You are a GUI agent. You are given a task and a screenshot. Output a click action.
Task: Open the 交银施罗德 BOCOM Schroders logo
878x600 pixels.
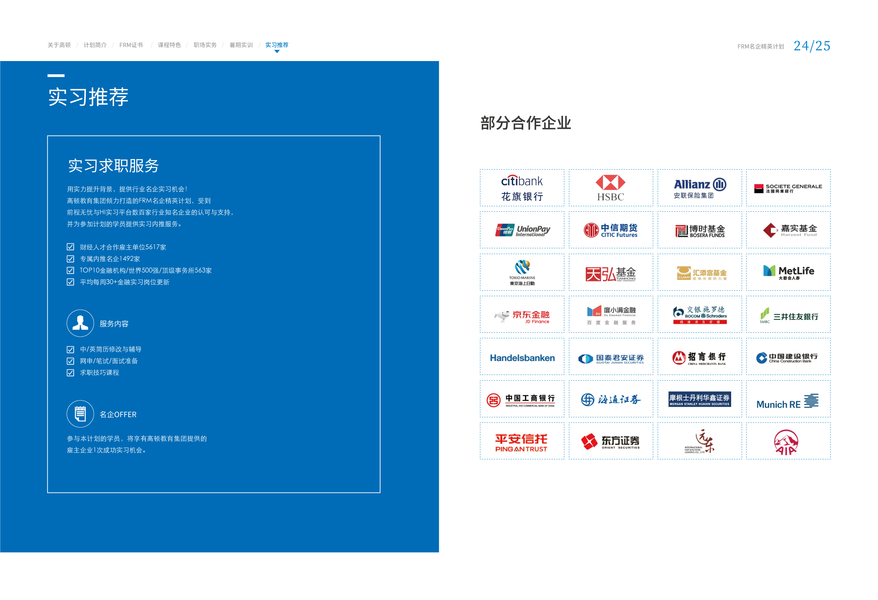[699, 315]
